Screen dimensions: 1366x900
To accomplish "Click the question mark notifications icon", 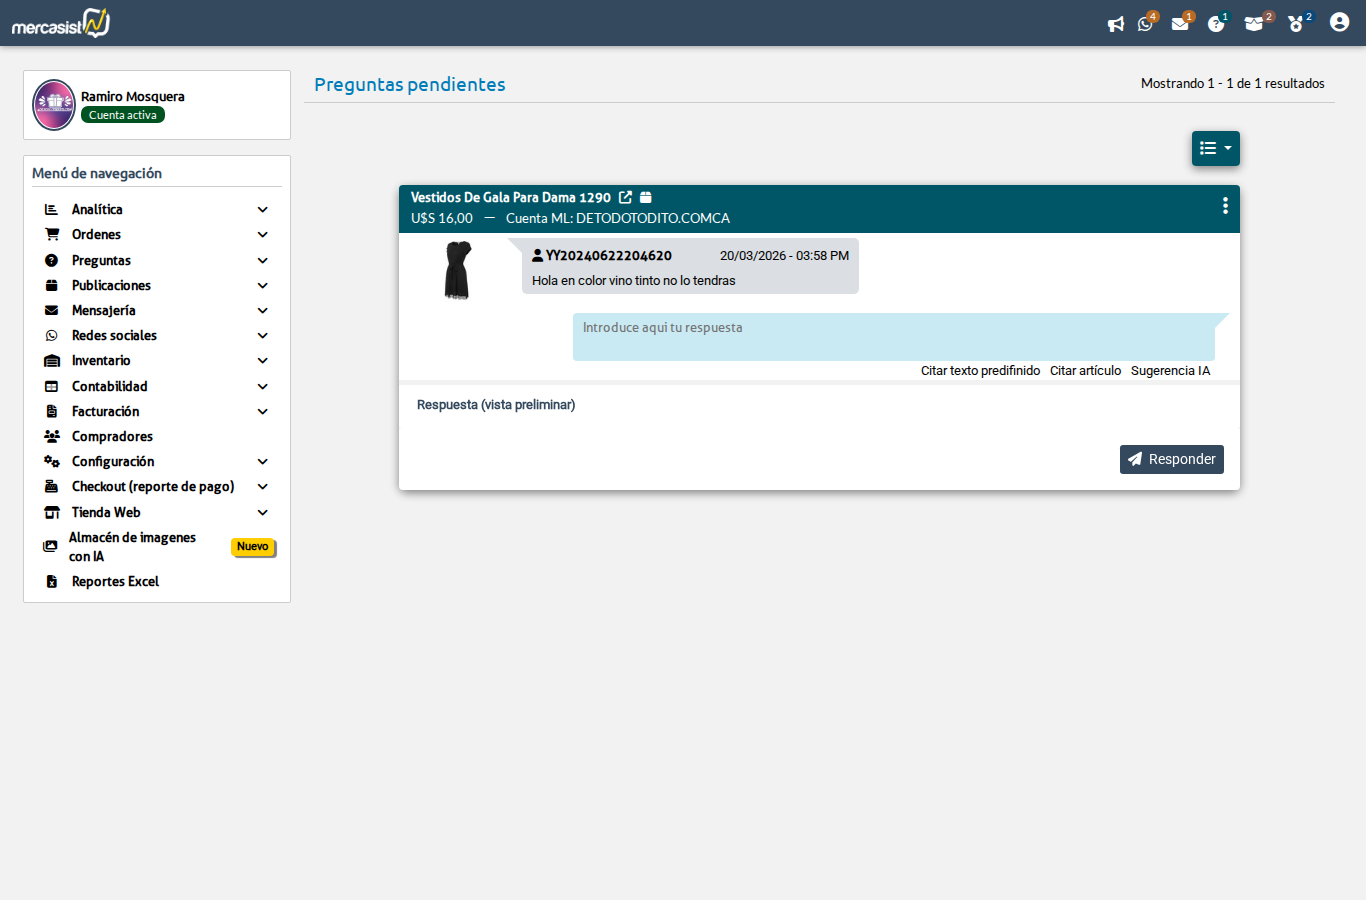I will pos(1215,24).
